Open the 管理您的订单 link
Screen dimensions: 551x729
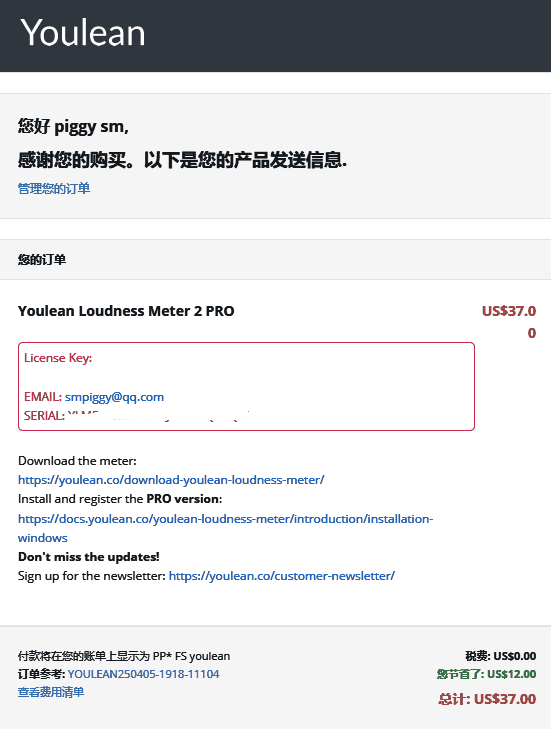[54, 188]
